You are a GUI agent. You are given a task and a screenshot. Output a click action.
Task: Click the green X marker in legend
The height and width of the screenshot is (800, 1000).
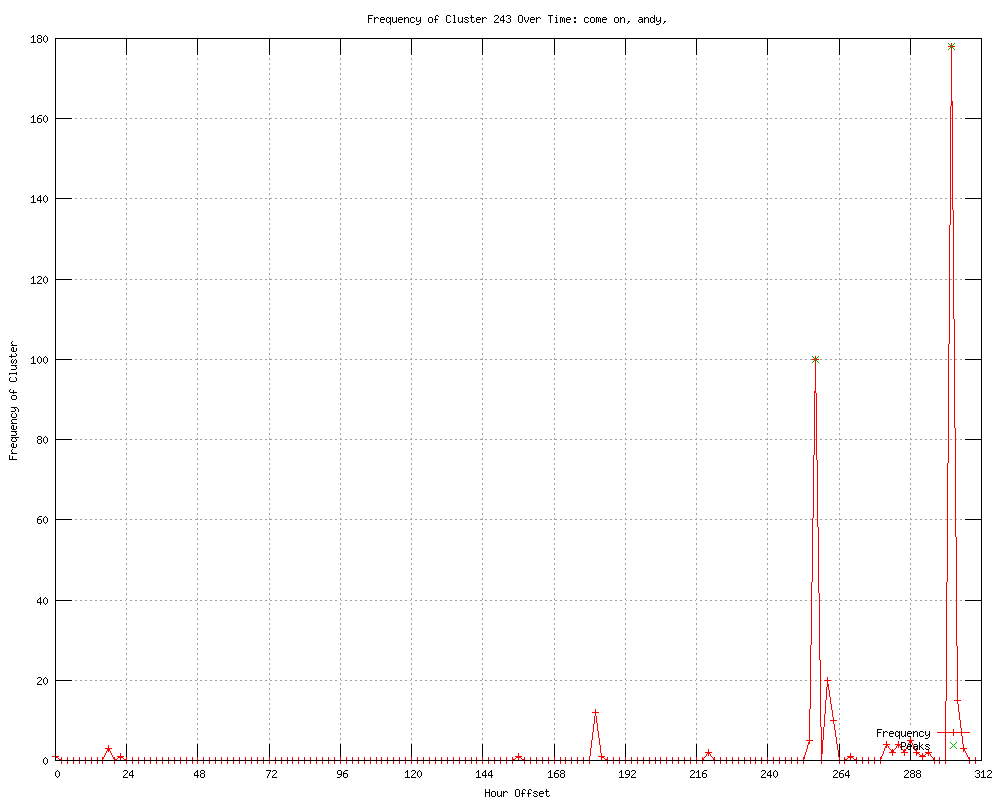coord(953,746)
